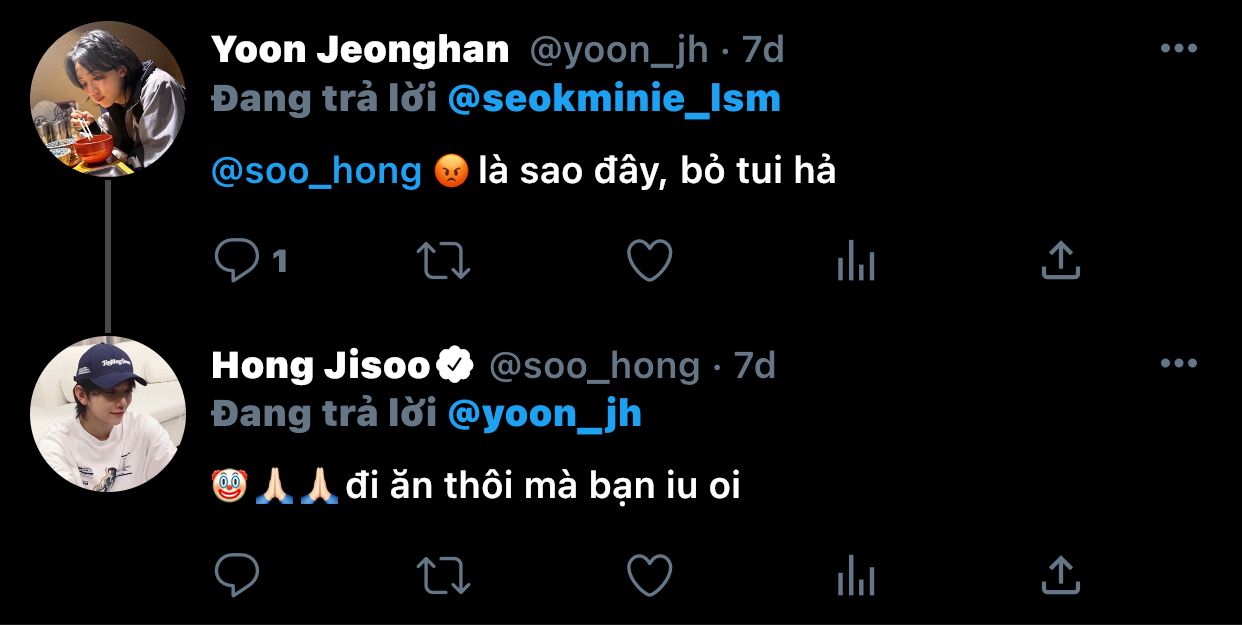Open the @soo_hong mention in tweet text
The width and height of the screenshot is (1242, 625).
317,172
